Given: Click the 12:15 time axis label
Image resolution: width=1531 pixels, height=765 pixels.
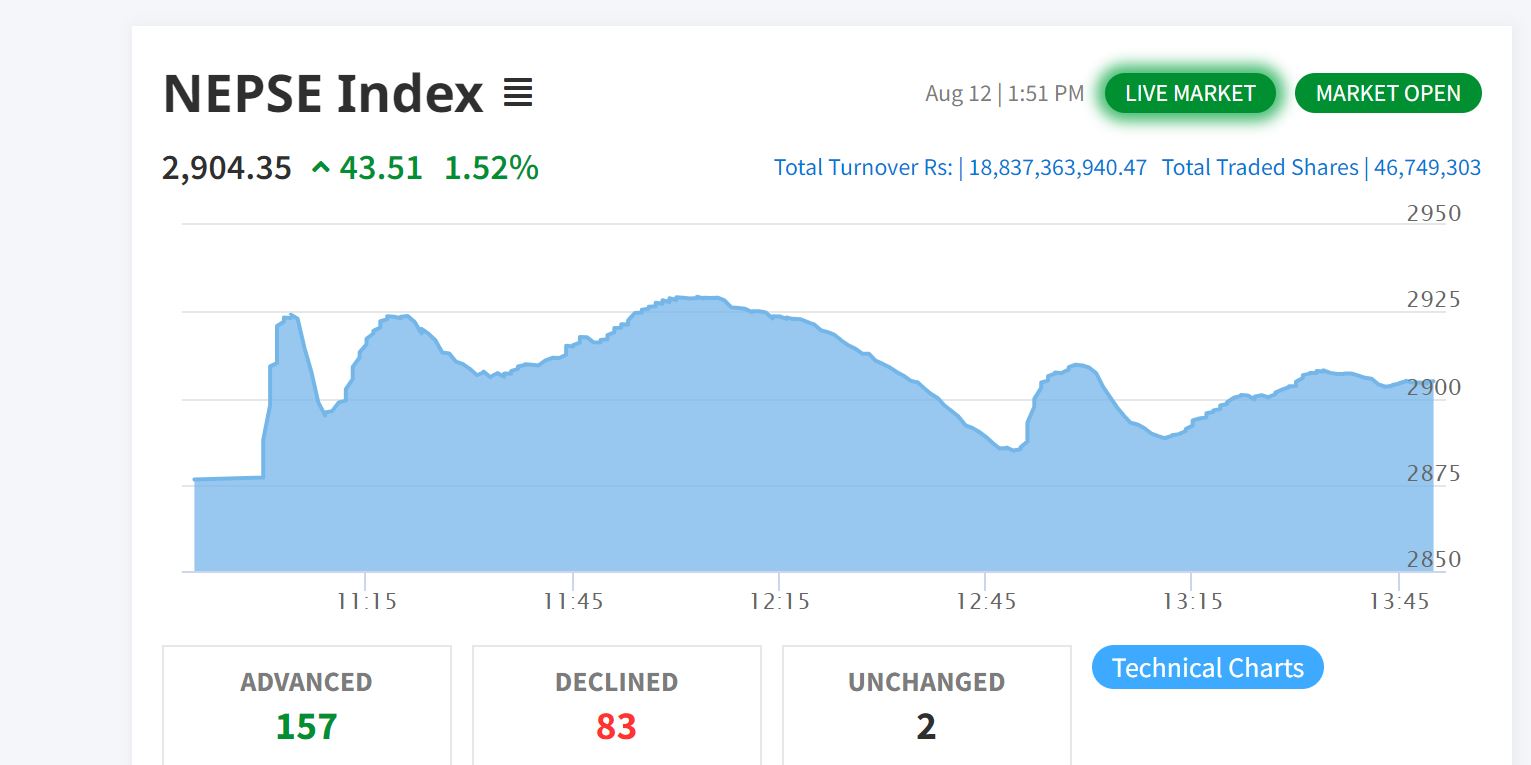Looking at the screenshot, I should [x=780, y=601].
